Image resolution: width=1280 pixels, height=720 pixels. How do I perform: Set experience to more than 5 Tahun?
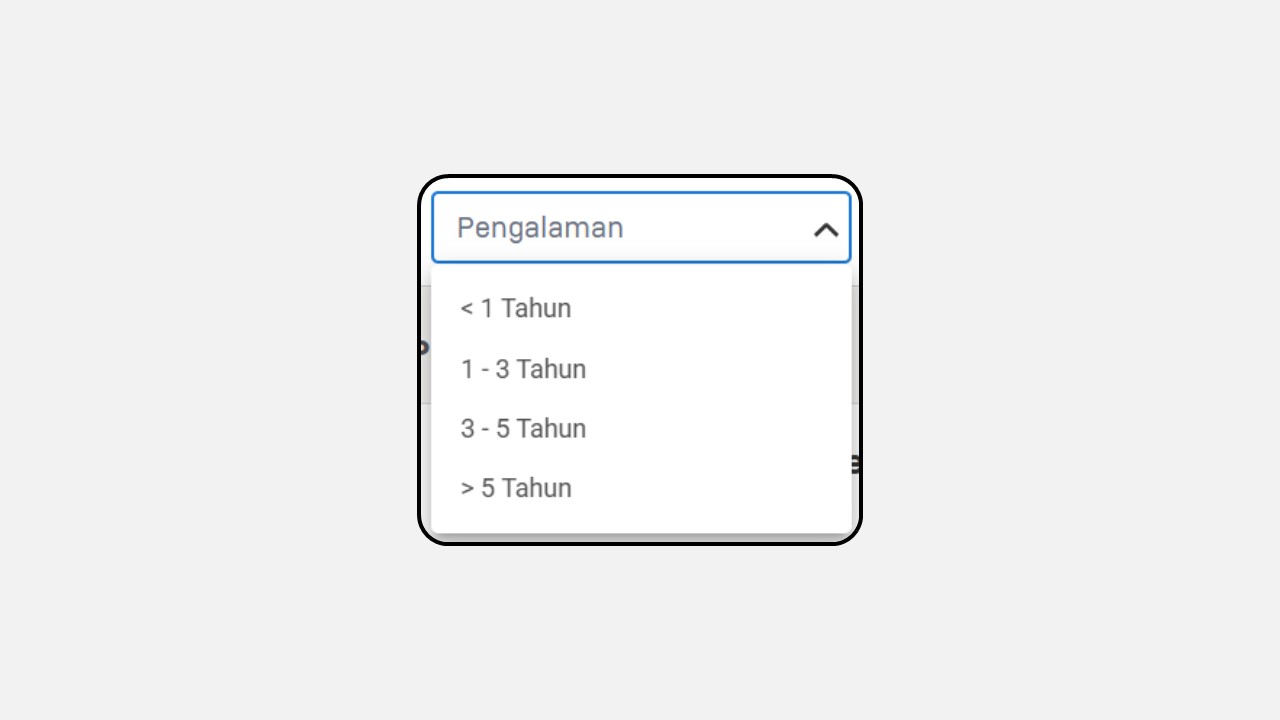[x=641, y=488]
